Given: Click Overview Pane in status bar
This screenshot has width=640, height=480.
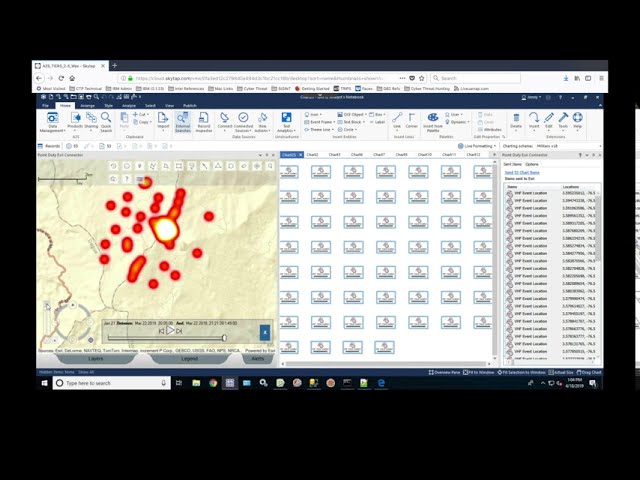Looking at the screenshot, I should pos(444,372).
